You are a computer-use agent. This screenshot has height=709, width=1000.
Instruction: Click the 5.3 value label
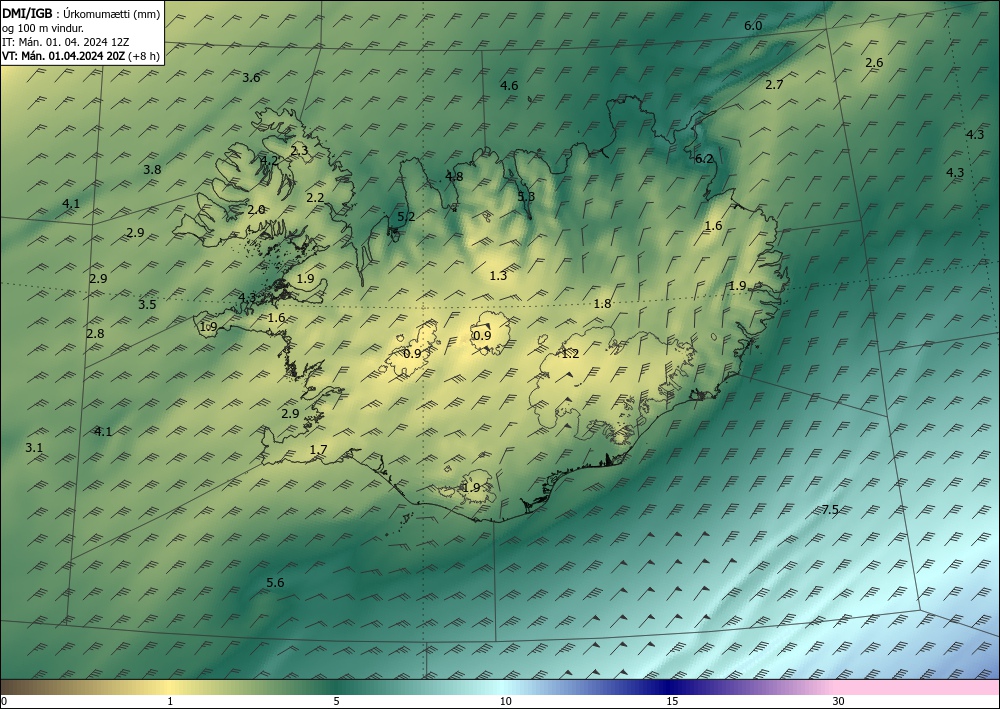[x=526, y=196]
